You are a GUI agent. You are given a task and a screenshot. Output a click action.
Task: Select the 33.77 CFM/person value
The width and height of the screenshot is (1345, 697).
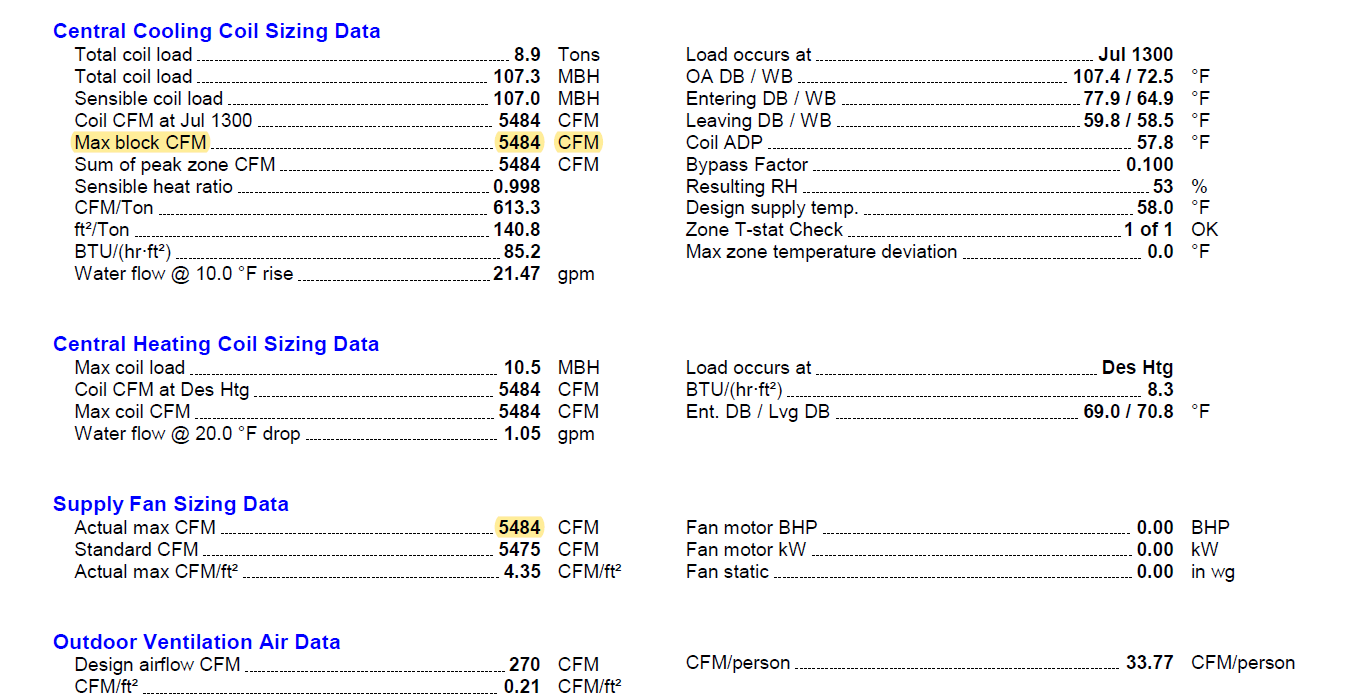pyautogui.click(x=1150, y=663)
